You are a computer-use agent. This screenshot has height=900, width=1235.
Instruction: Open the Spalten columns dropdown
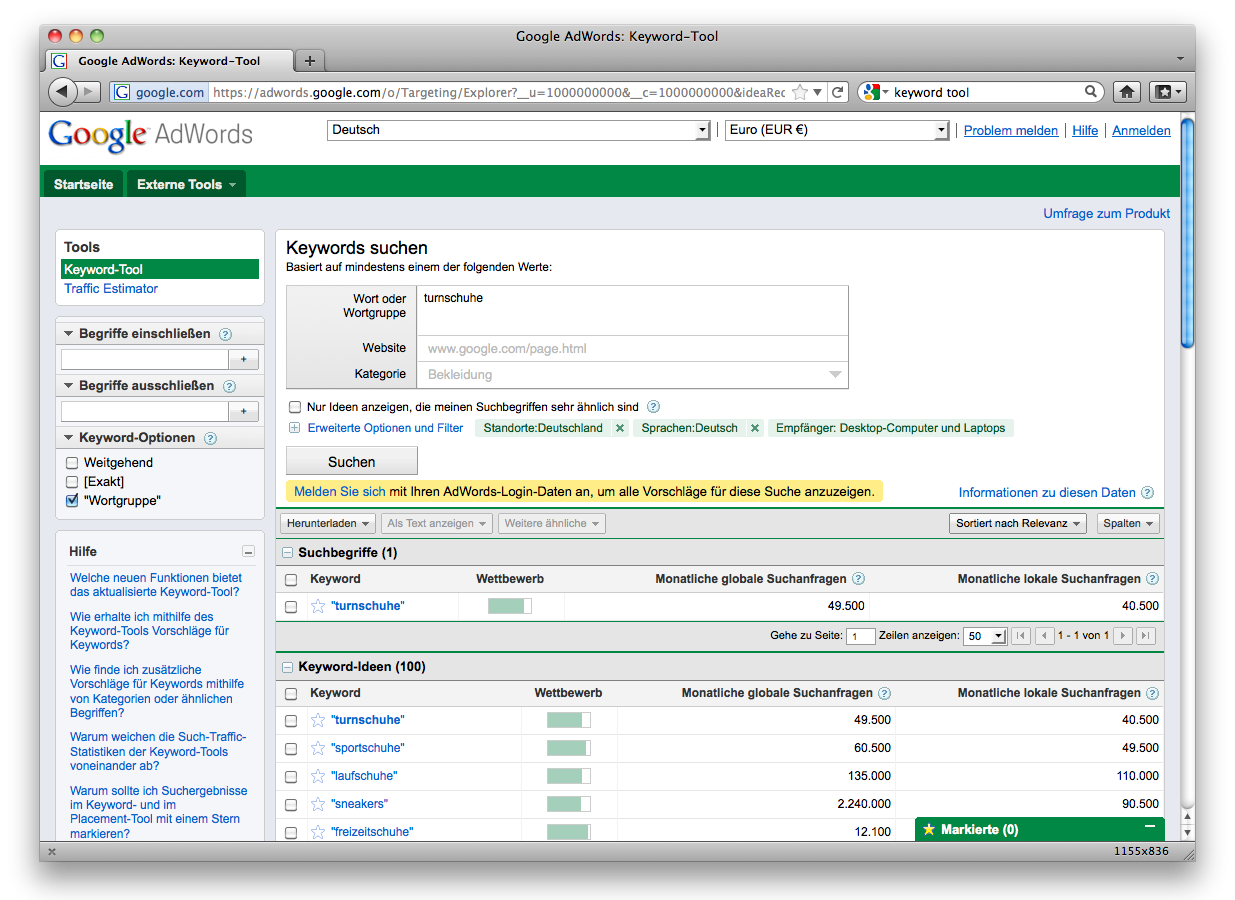[x=1128, y=523]
